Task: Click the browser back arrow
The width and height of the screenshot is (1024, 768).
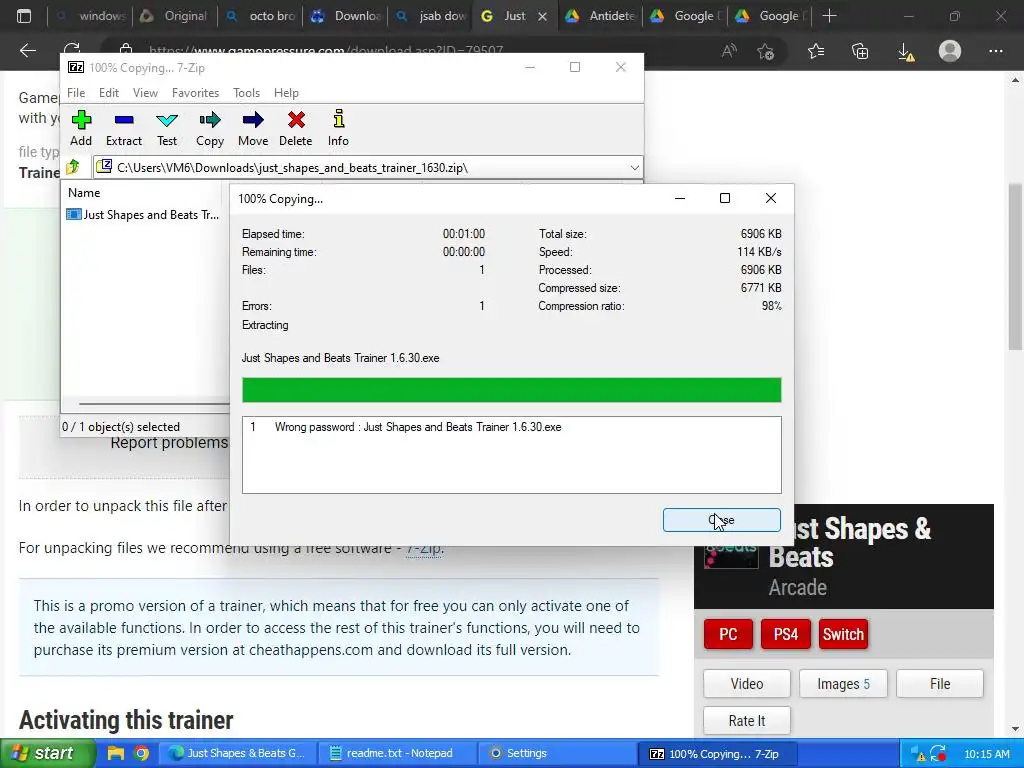Action: tap(27, 51)
